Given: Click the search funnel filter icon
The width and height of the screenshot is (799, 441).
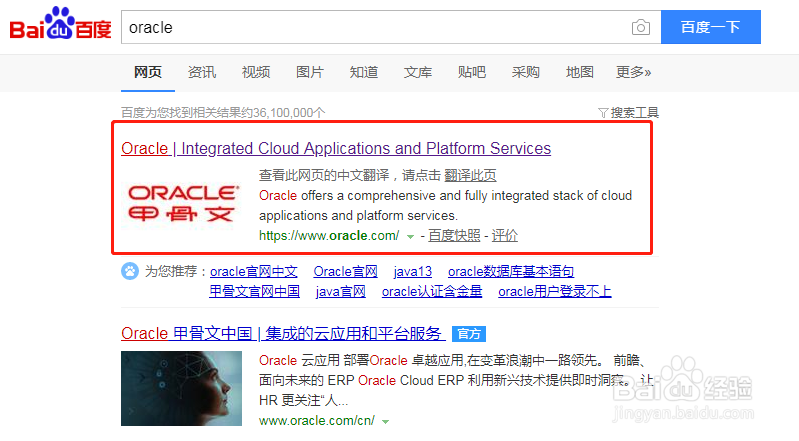Looking at the screenshot, I should [603, 113].
